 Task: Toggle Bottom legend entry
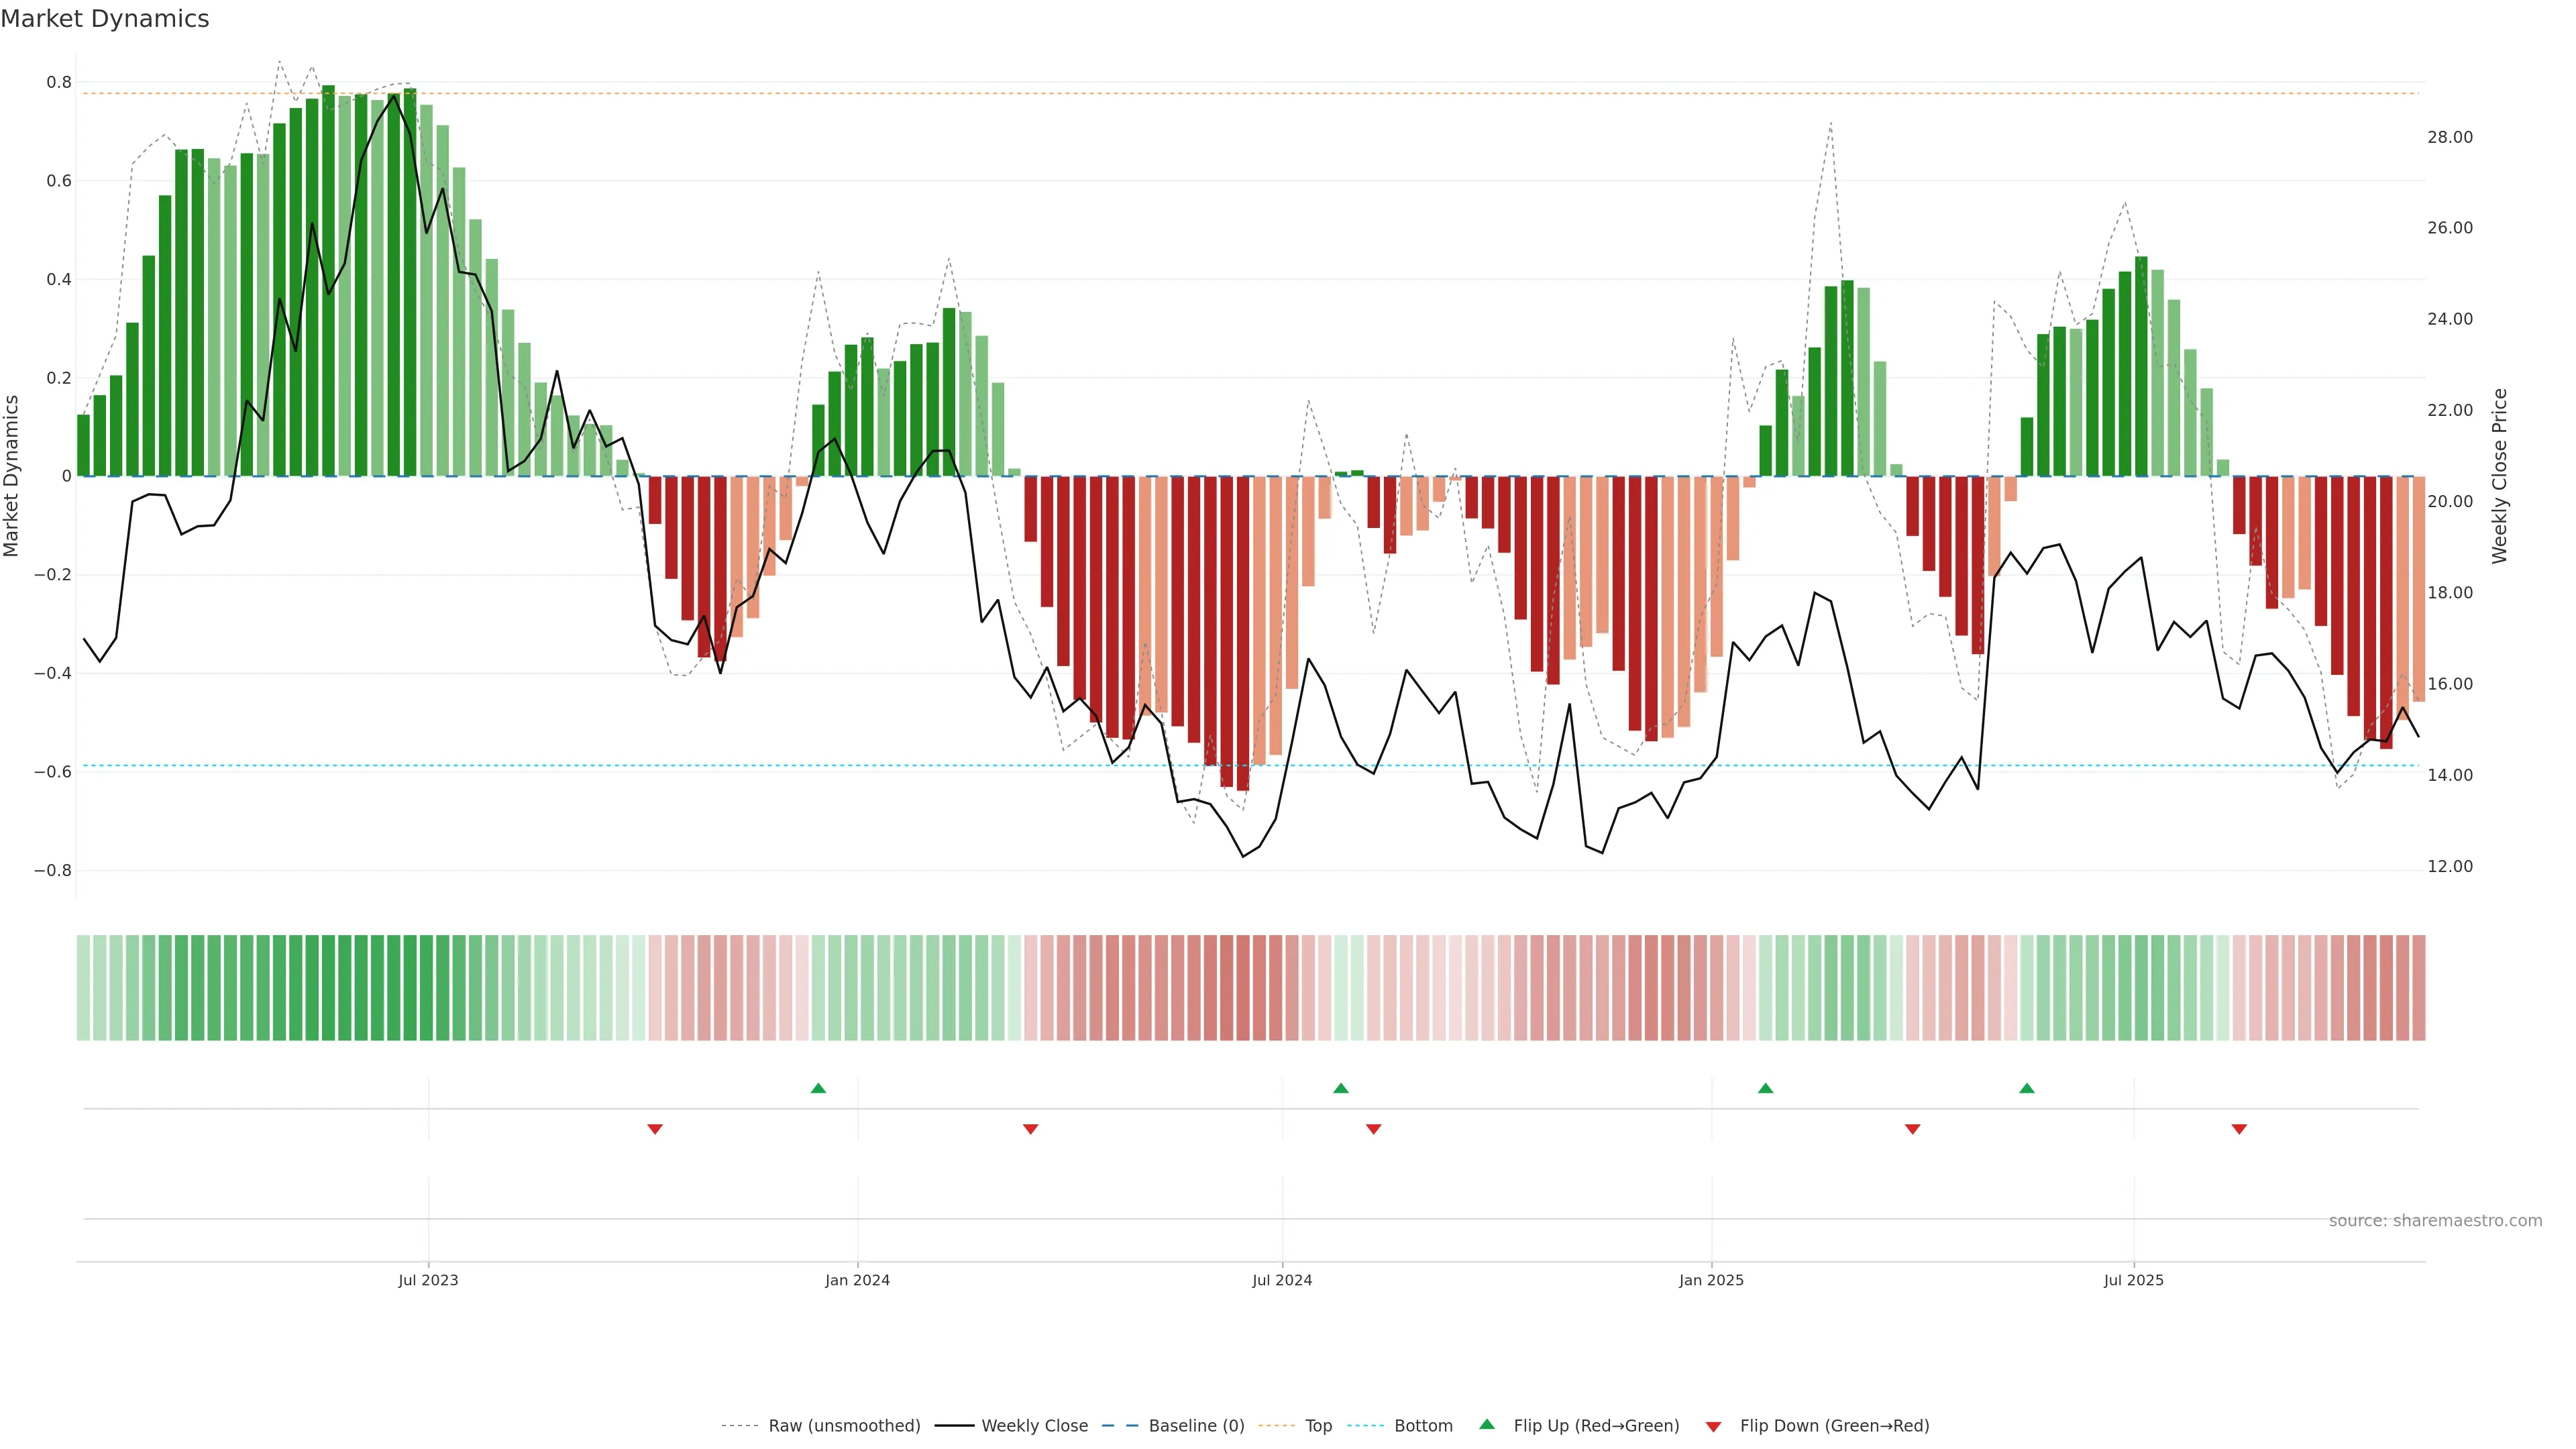(x=1423, y=1426)
